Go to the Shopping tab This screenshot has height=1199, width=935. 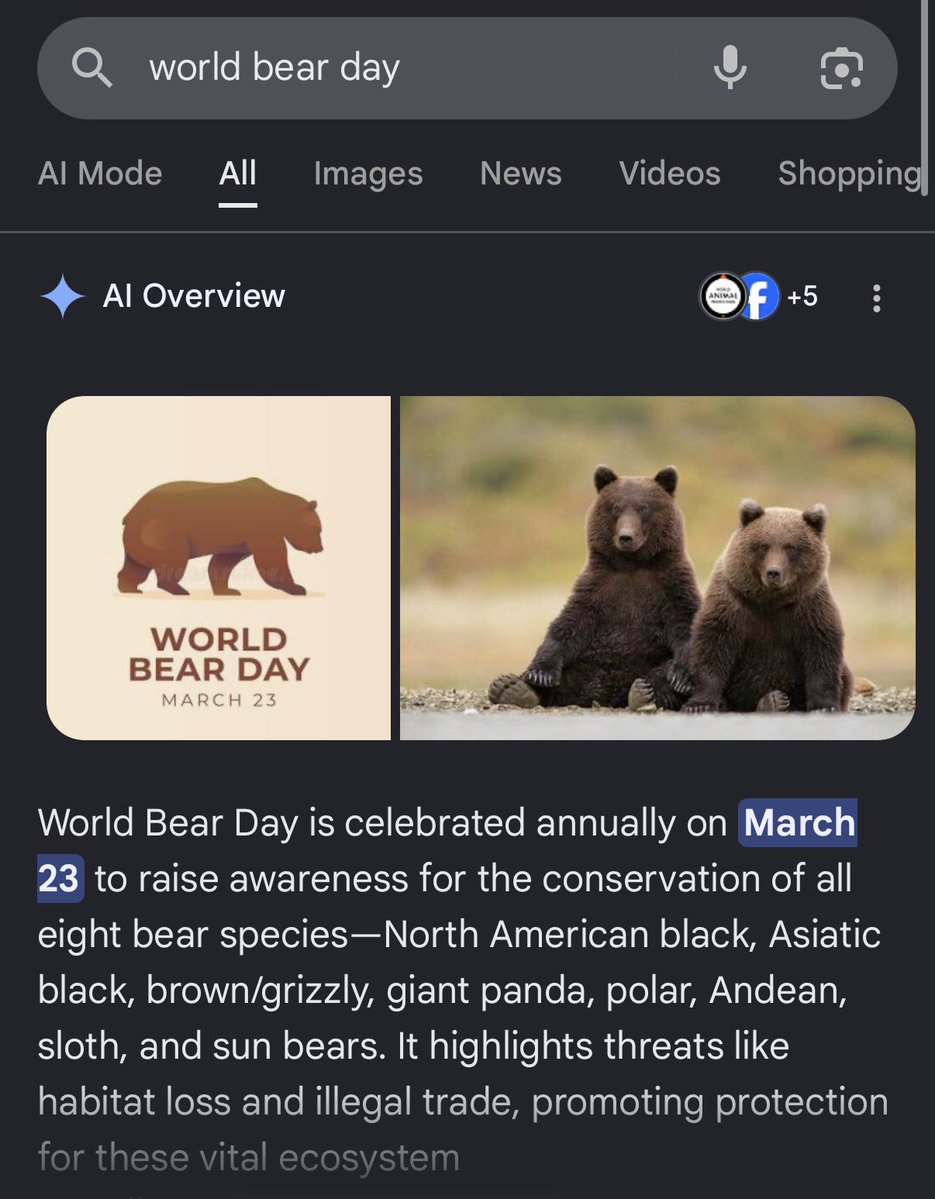point(850,174)
